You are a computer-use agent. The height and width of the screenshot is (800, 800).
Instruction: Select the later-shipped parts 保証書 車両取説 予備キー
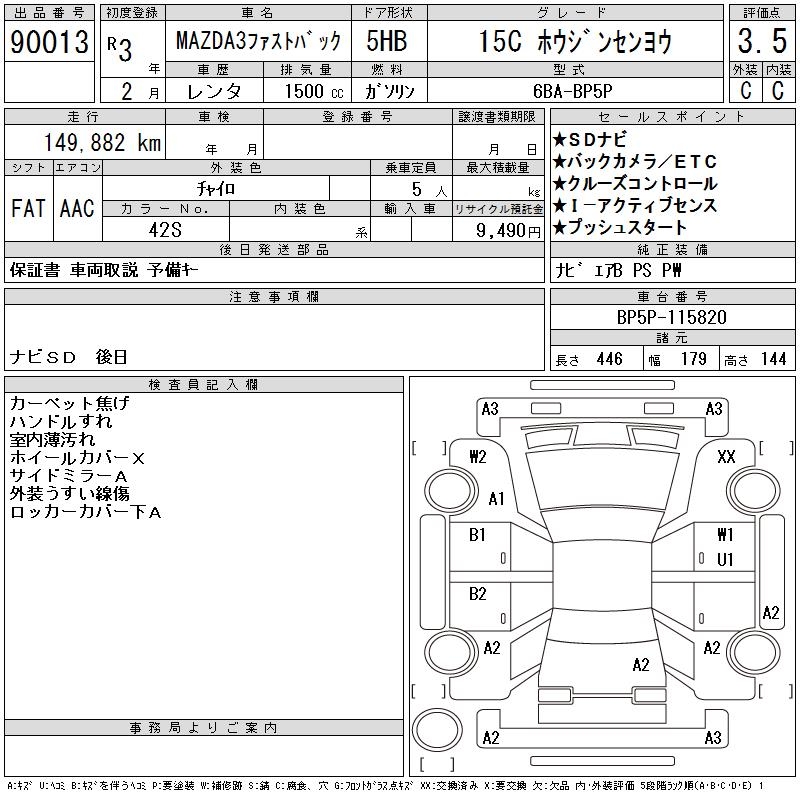(x=104, y=270)
